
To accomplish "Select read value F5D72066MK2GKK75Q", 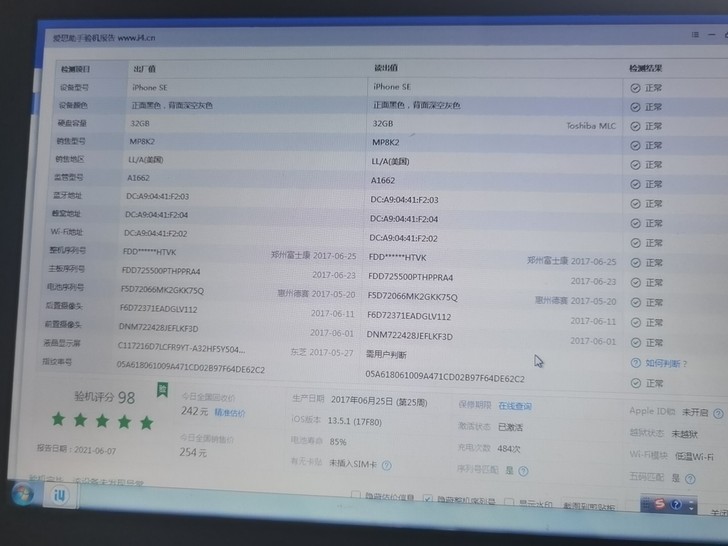I will (x=412, y=296).
